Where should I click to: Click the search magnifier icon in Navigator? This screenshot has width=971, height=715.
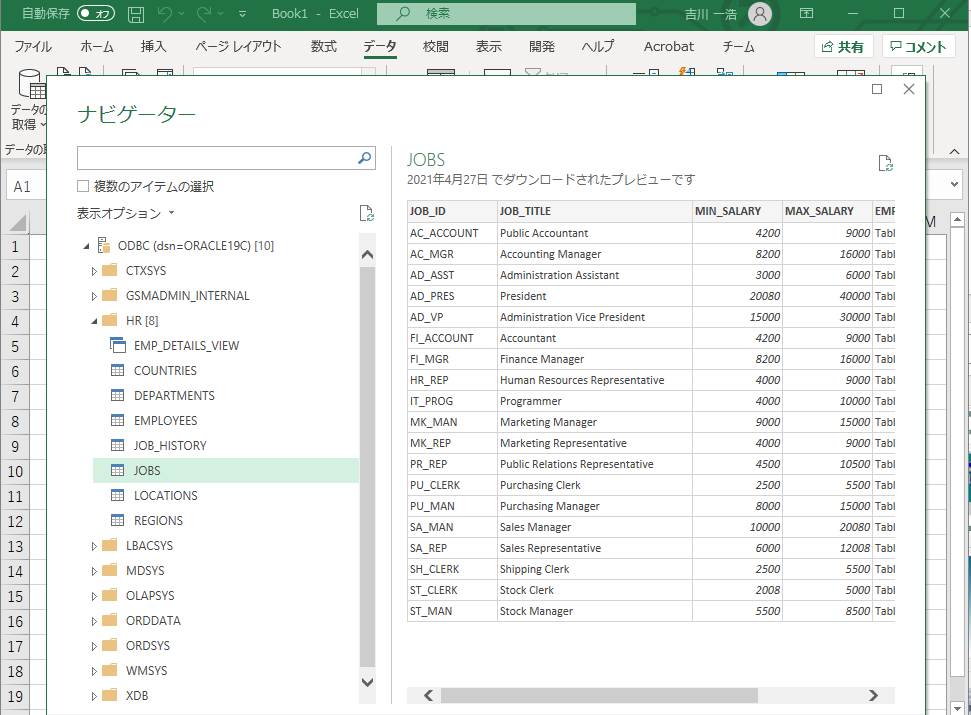pos(365,158)
